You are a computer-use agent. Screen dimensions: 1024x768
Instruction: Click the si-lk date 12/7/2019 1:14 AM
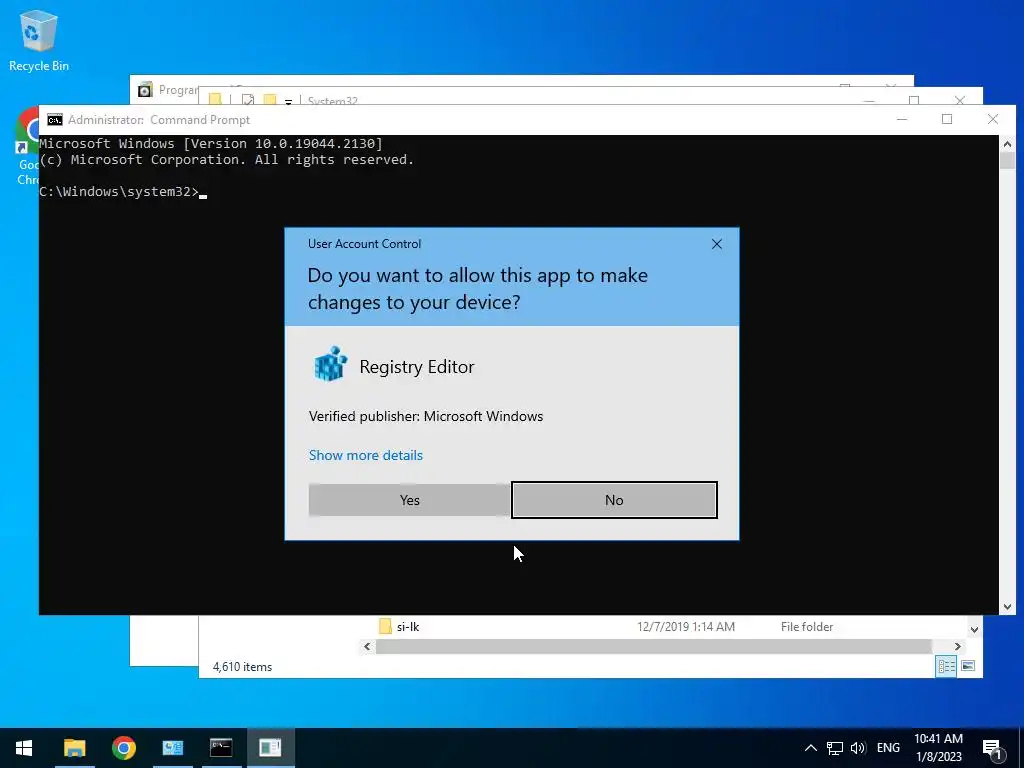686,627
